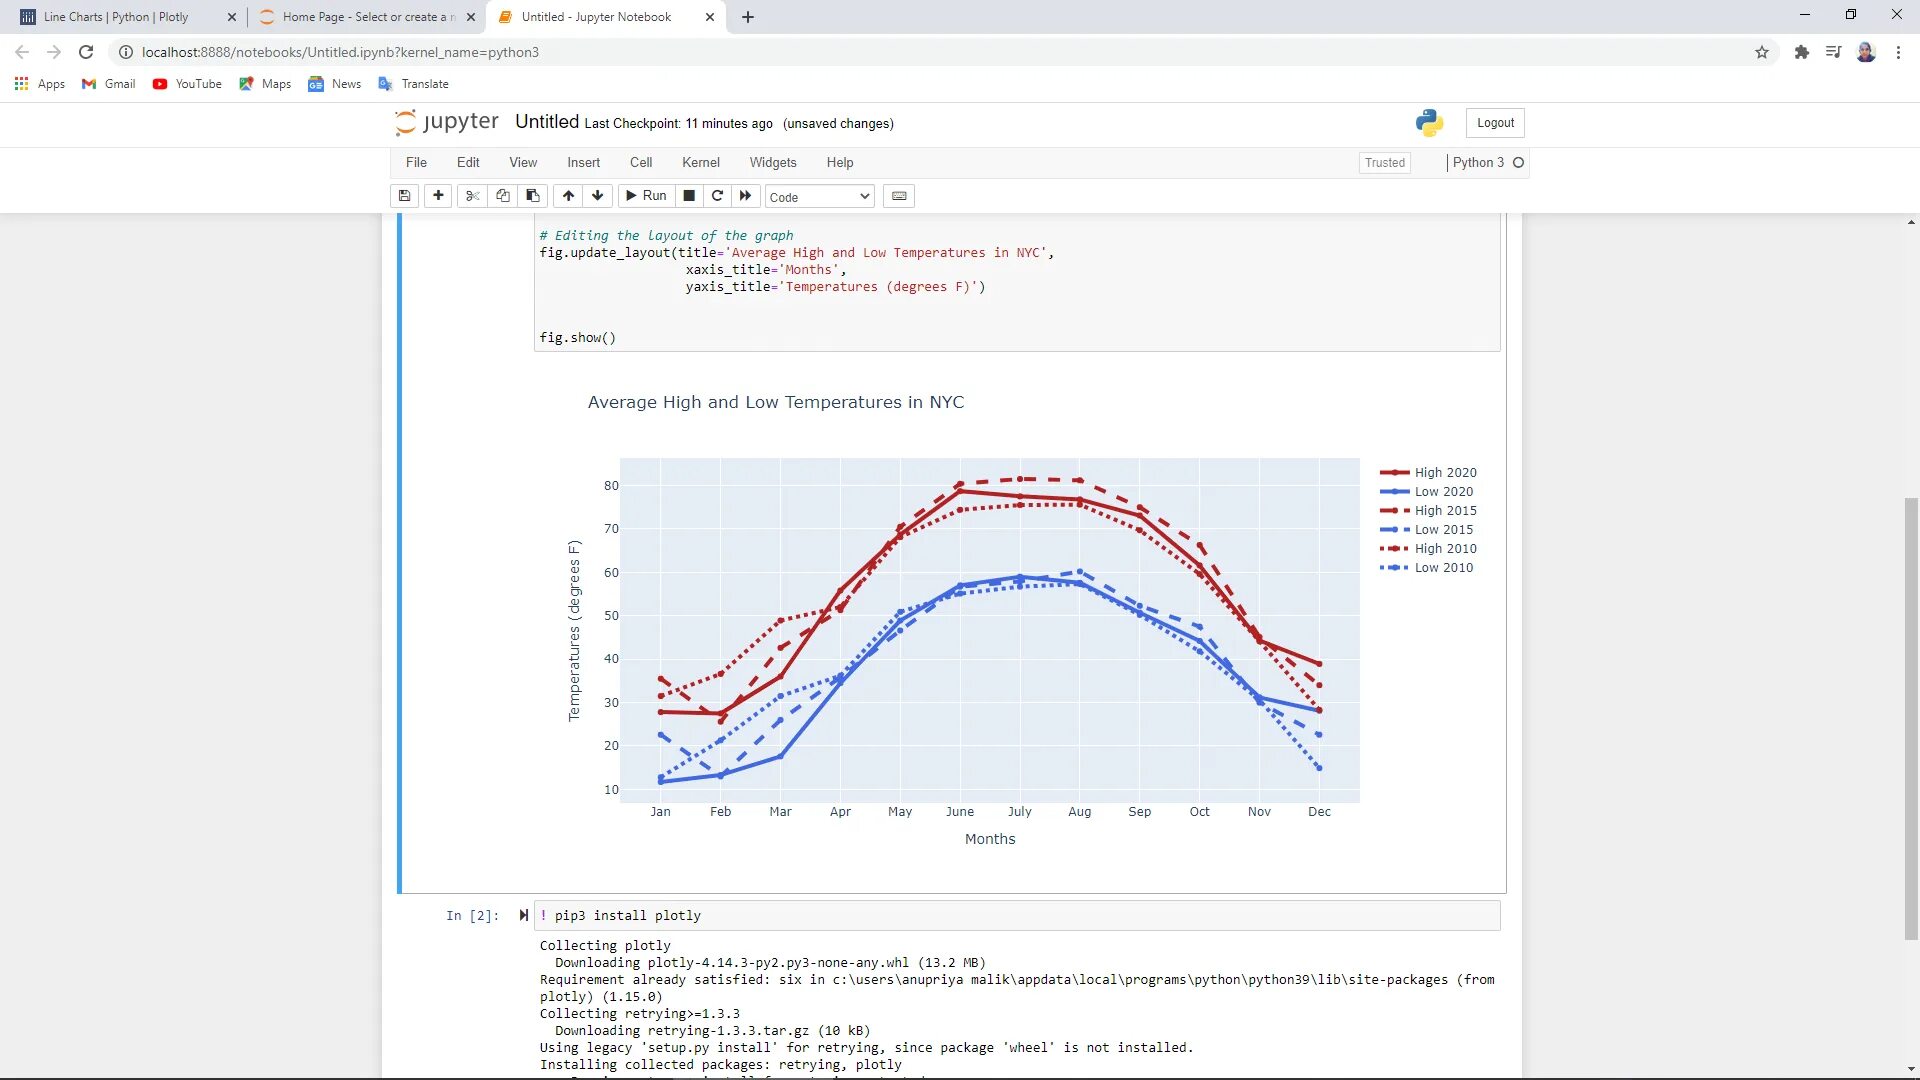Open the Cell menu
Image resolution: width=1920 pixels, height=1080 pixels.
pyautogui.click(x=641, y=161)
